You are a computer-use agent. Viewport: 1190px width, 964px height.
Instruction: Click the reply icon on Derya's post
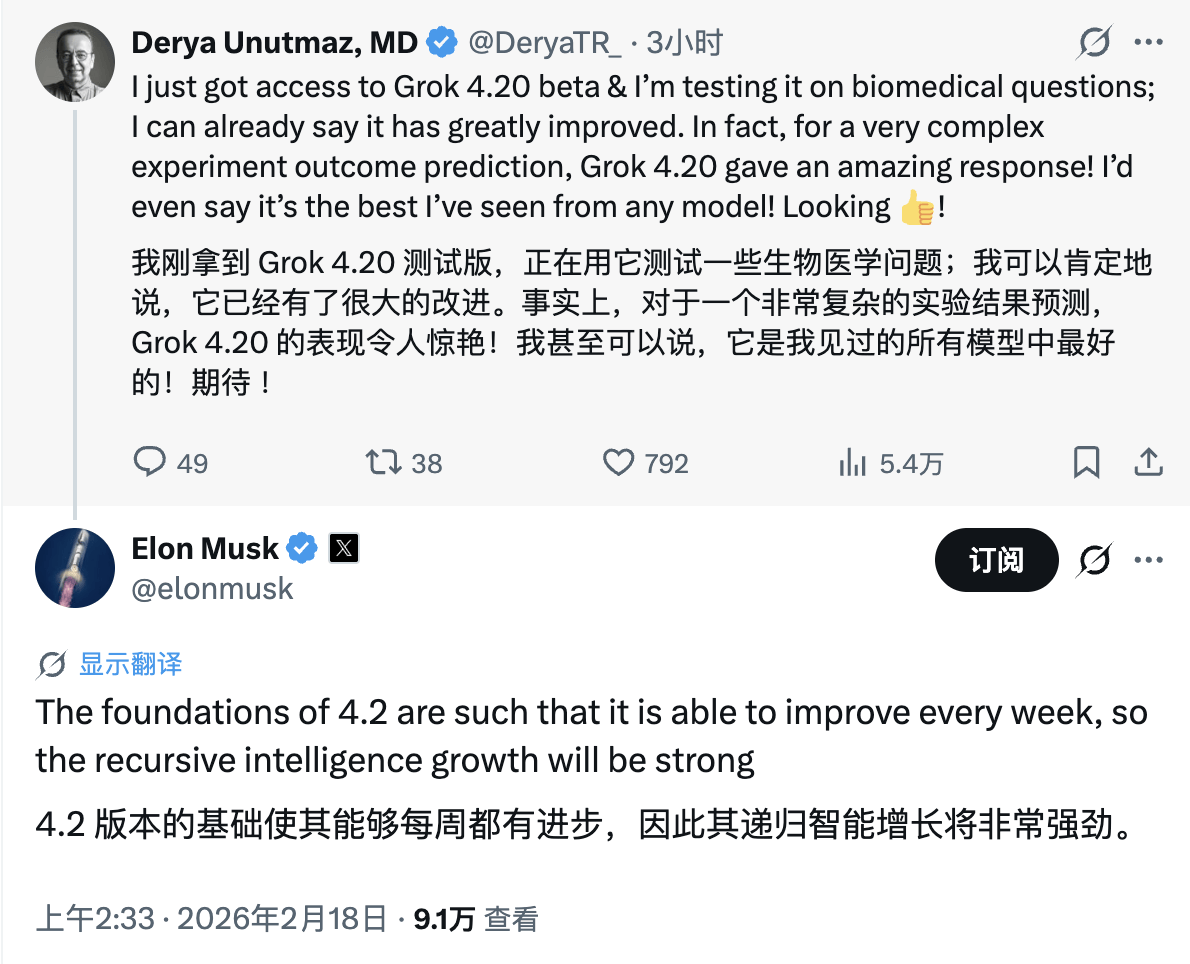[x=150, y=462]
